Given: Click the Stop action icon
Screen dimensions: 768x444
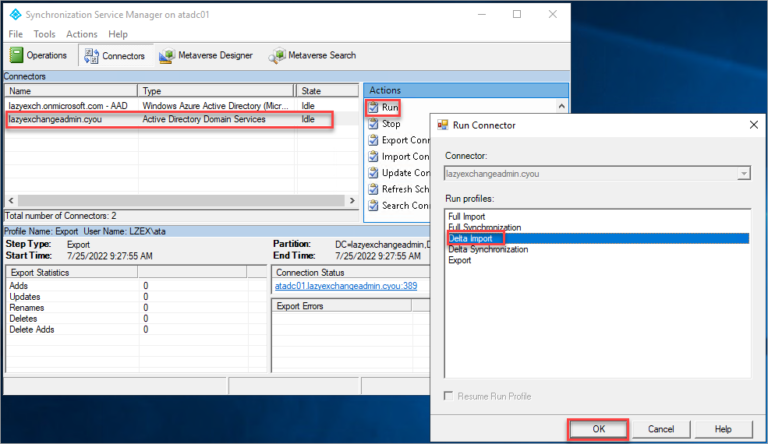Looking at the screenshot, I should click(373, 124).
